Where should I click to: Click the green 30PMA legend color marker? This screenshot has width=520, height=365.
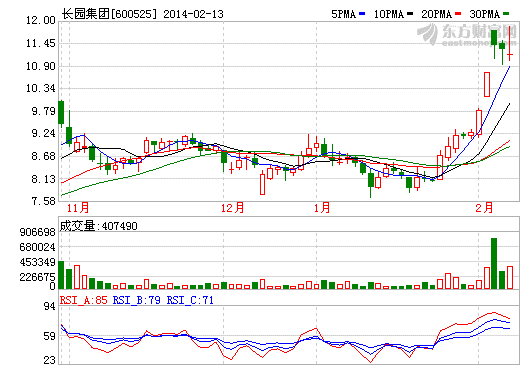tap(506, 14)
